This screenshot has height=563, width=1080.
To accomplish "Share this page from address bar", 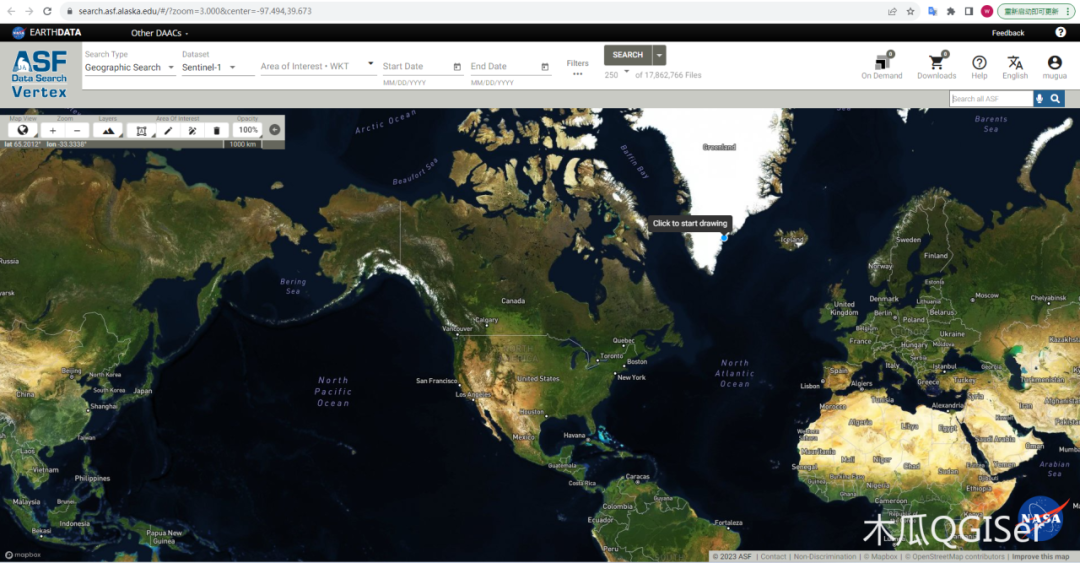I will click(x=892, y=11).
